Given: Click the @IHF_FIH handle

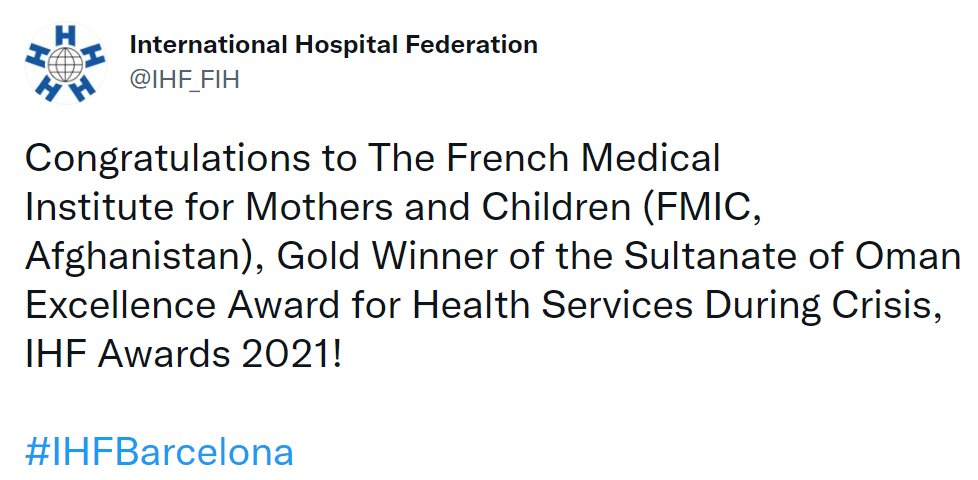Looking at the screenshot, I should (185, 79).
